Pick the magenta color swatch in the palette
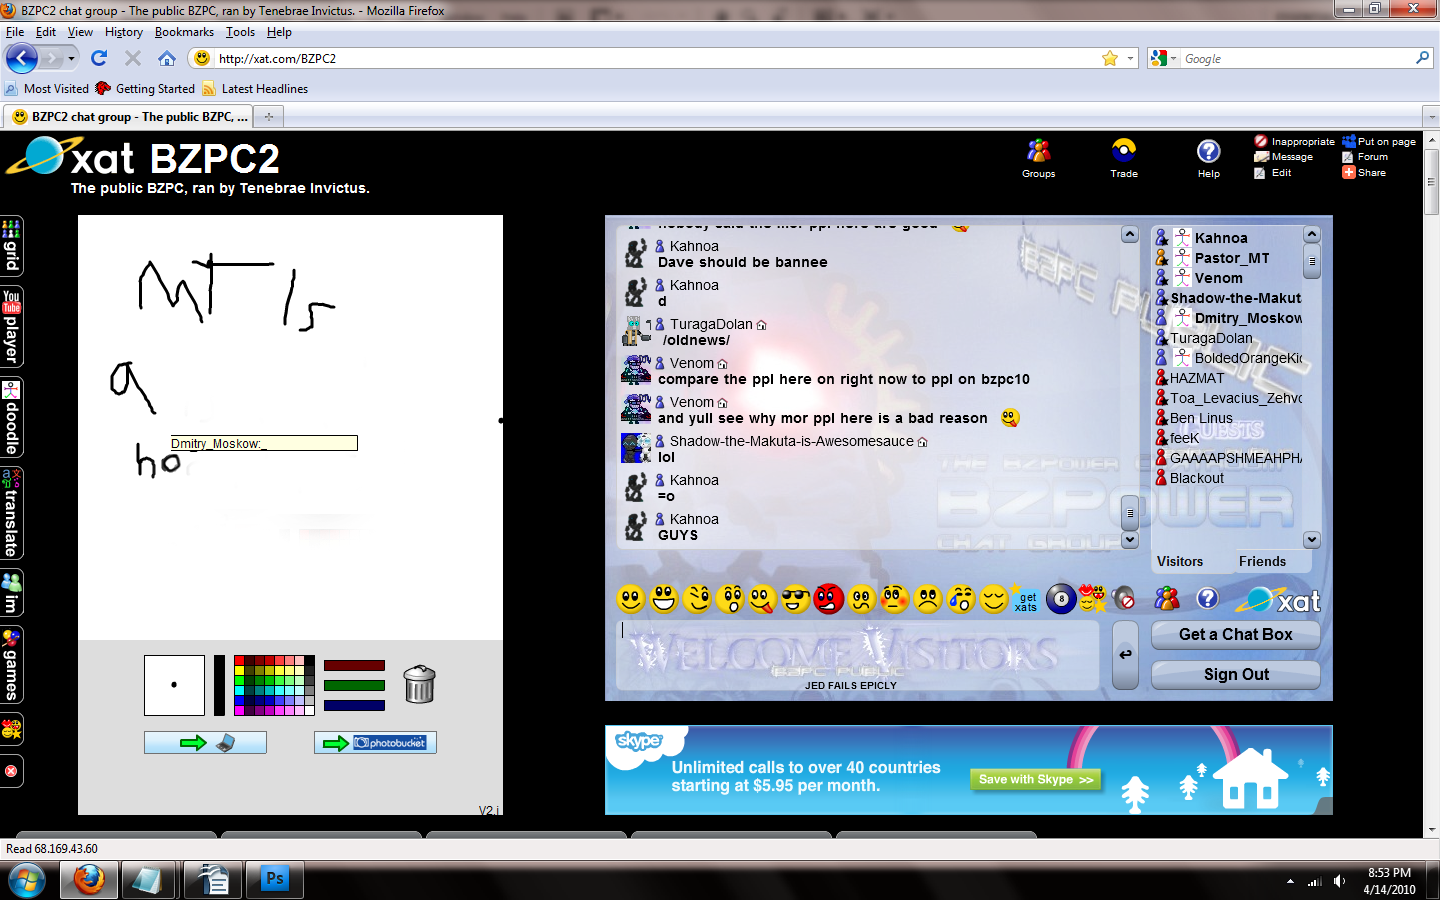1440x900 pixels. tap(240, 710)
